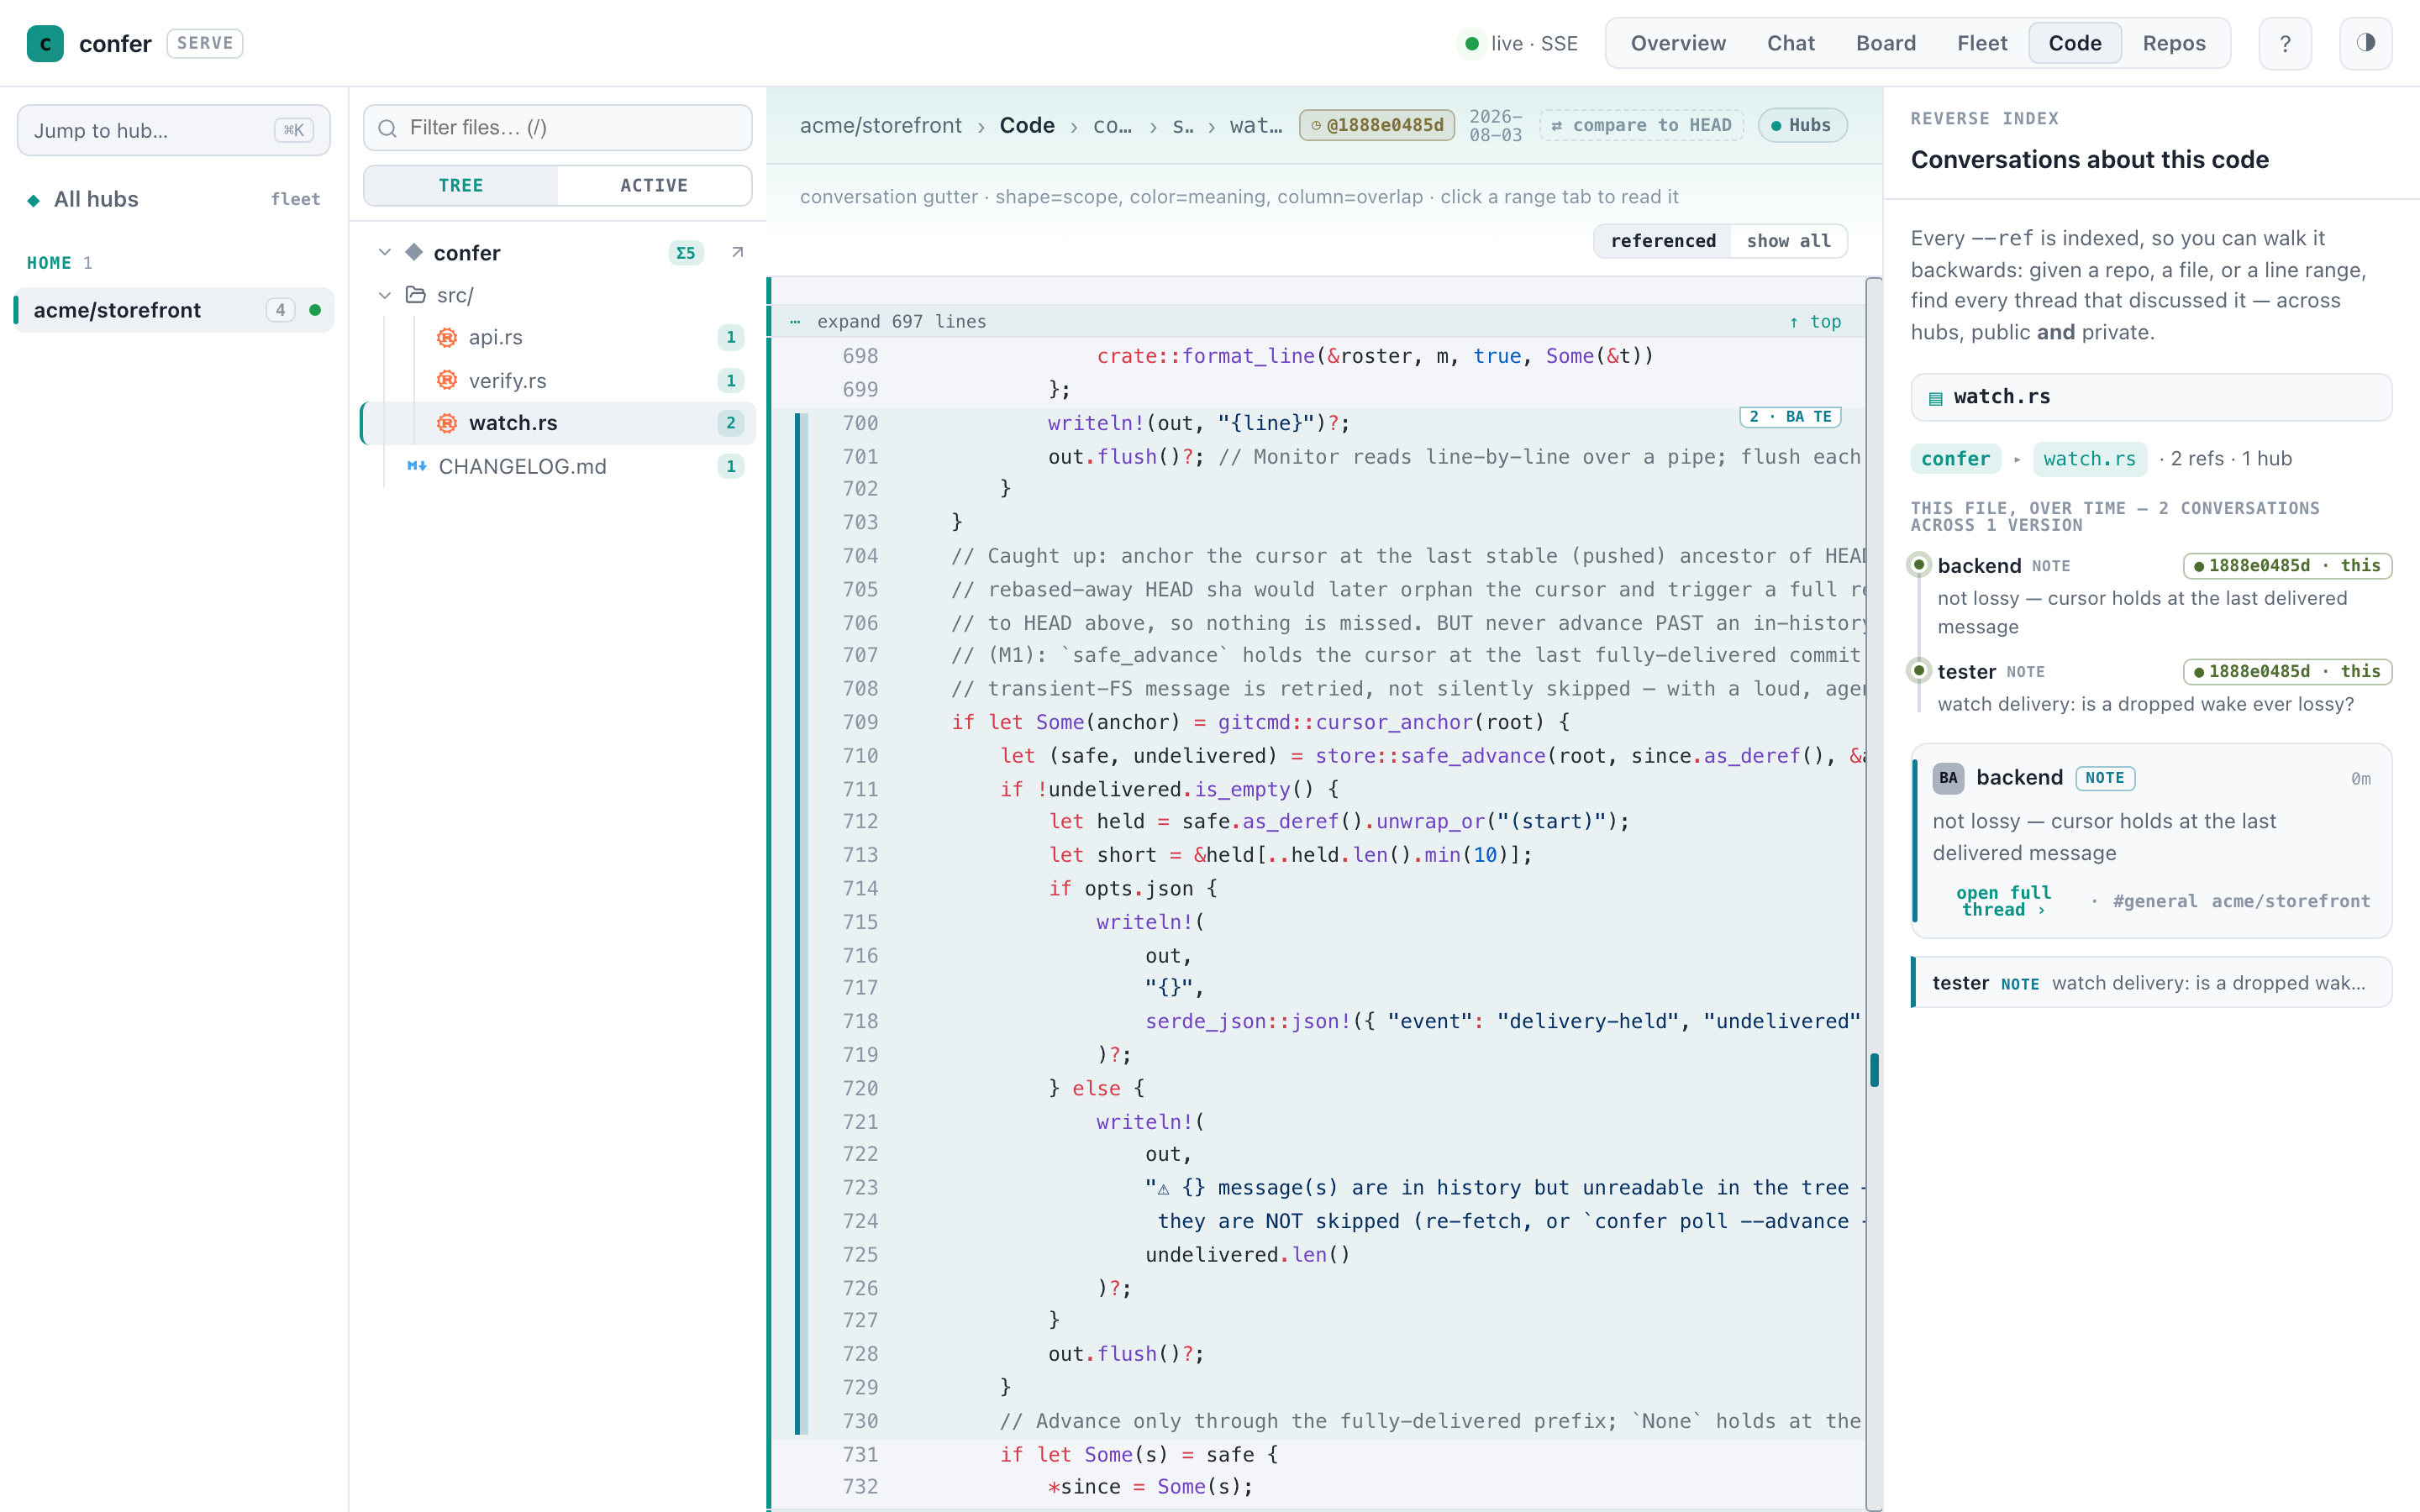Click the ⌘K shortcut badge
Viewport: 2420px width, 1512px height.
293,130
